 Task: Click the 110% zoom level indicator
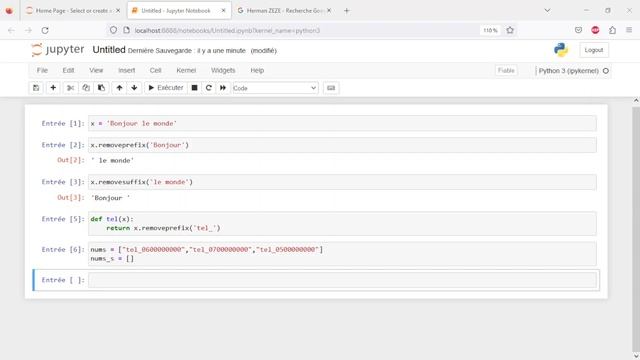490,30
